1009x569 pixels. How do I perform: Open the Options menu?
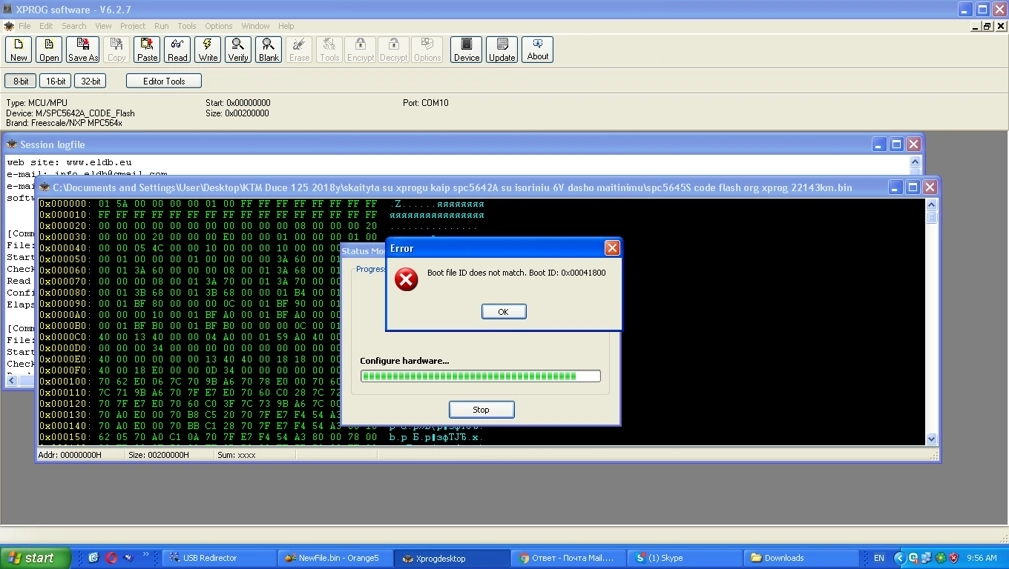coord(218,26)
